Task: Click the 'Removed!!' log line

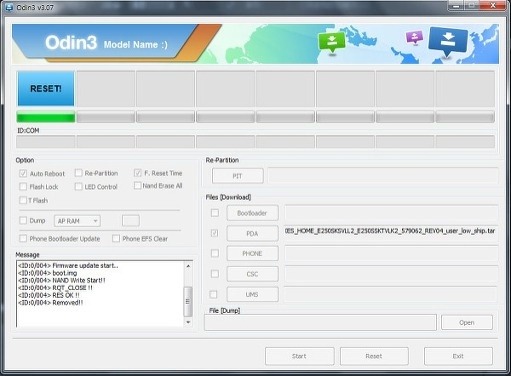Action: (x=50, y=303)
